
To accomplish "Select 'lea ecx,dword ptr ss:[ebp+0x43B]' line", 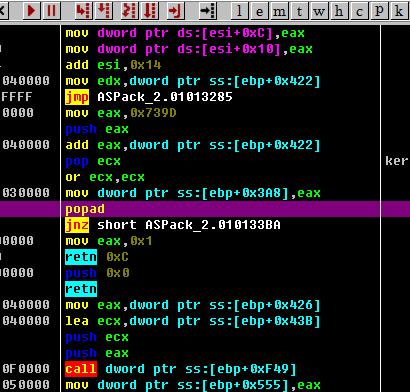I will 193,321.
